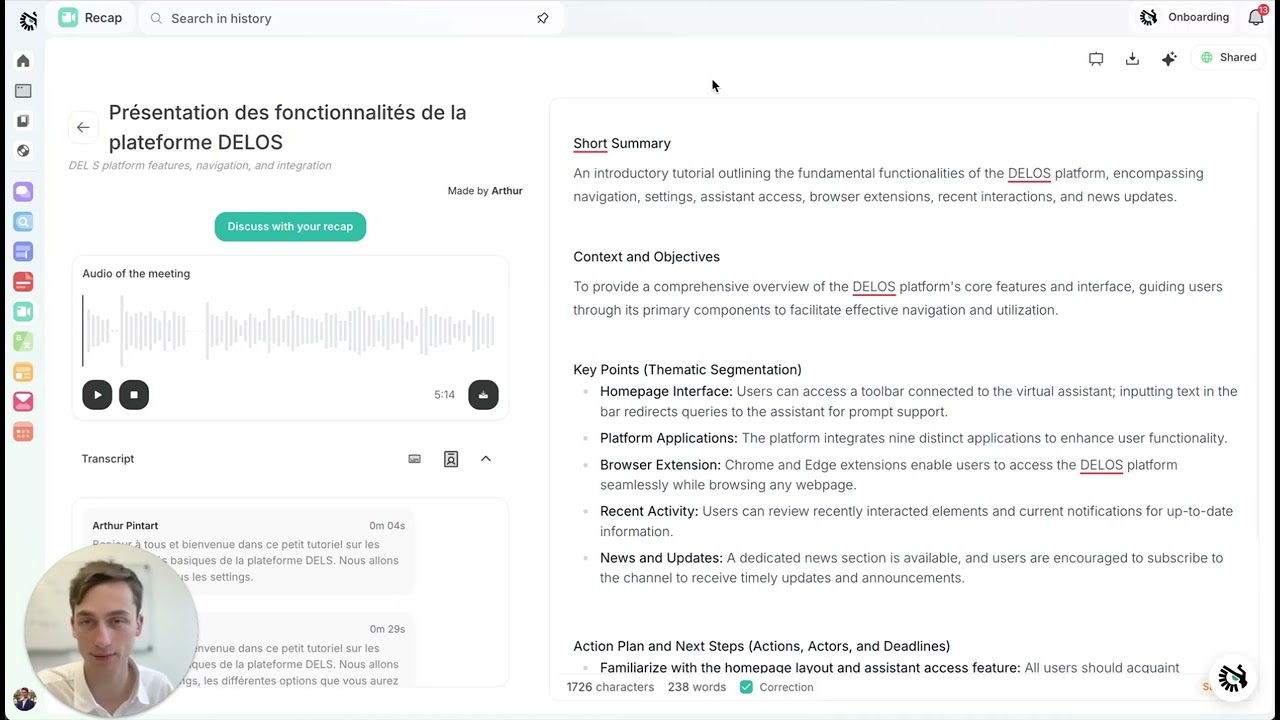Screen dimensions: 1280x720
Task: Open the Shared status button
Action: [x=1229, y=58]
